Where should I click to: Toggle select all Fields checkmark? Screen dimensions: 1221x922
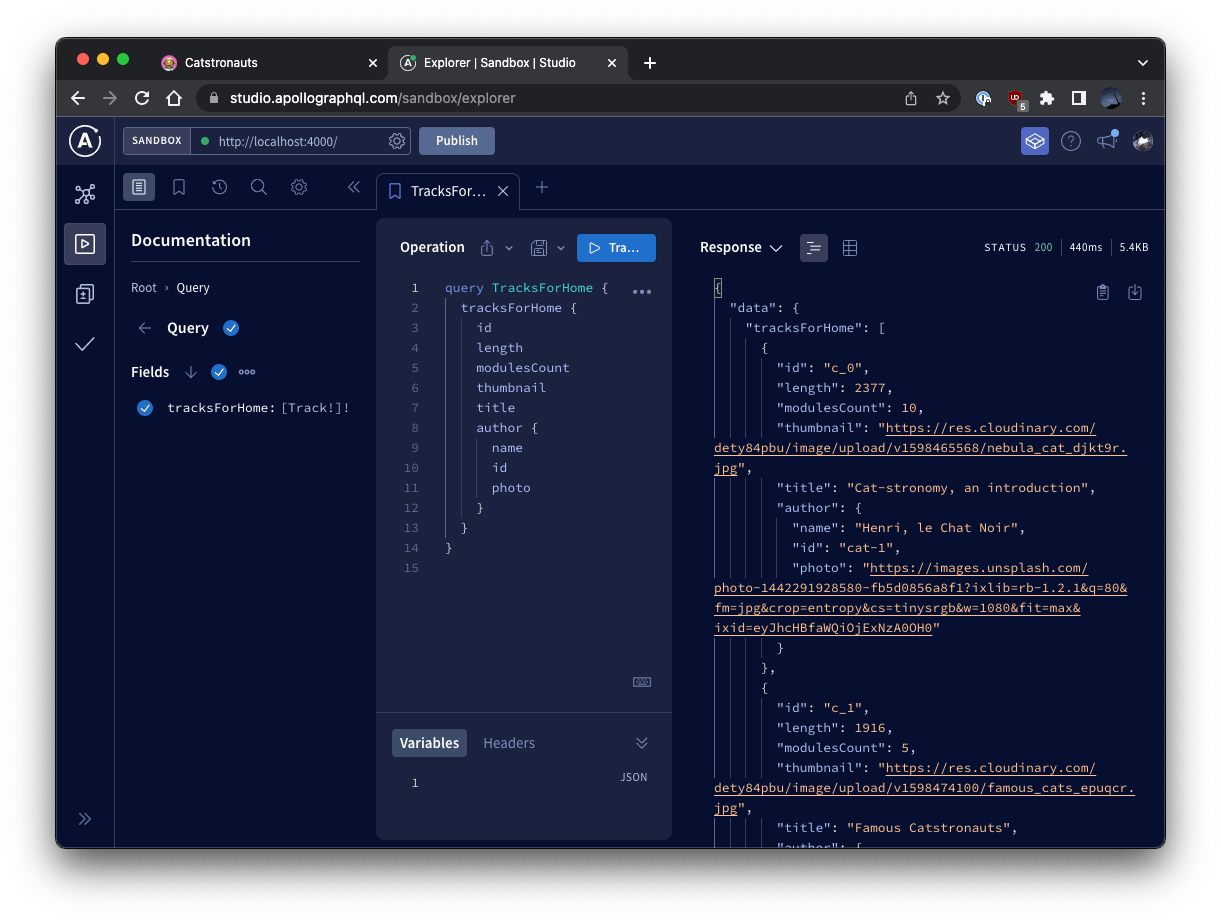(219, 372)
